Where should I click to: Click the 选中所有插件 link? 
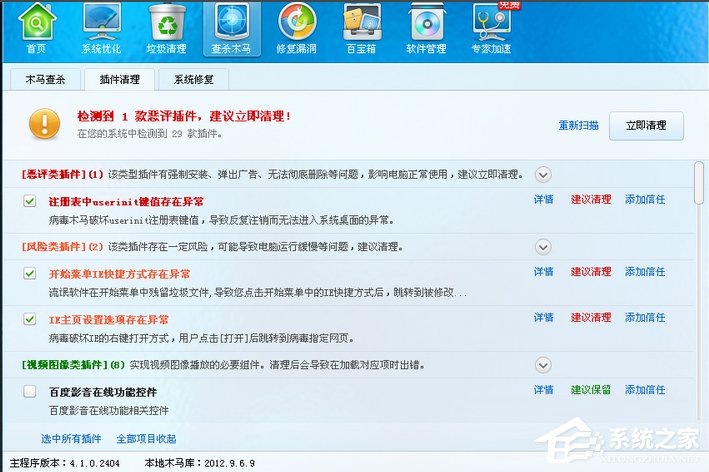pyautogui.click(x=71, y=439)
